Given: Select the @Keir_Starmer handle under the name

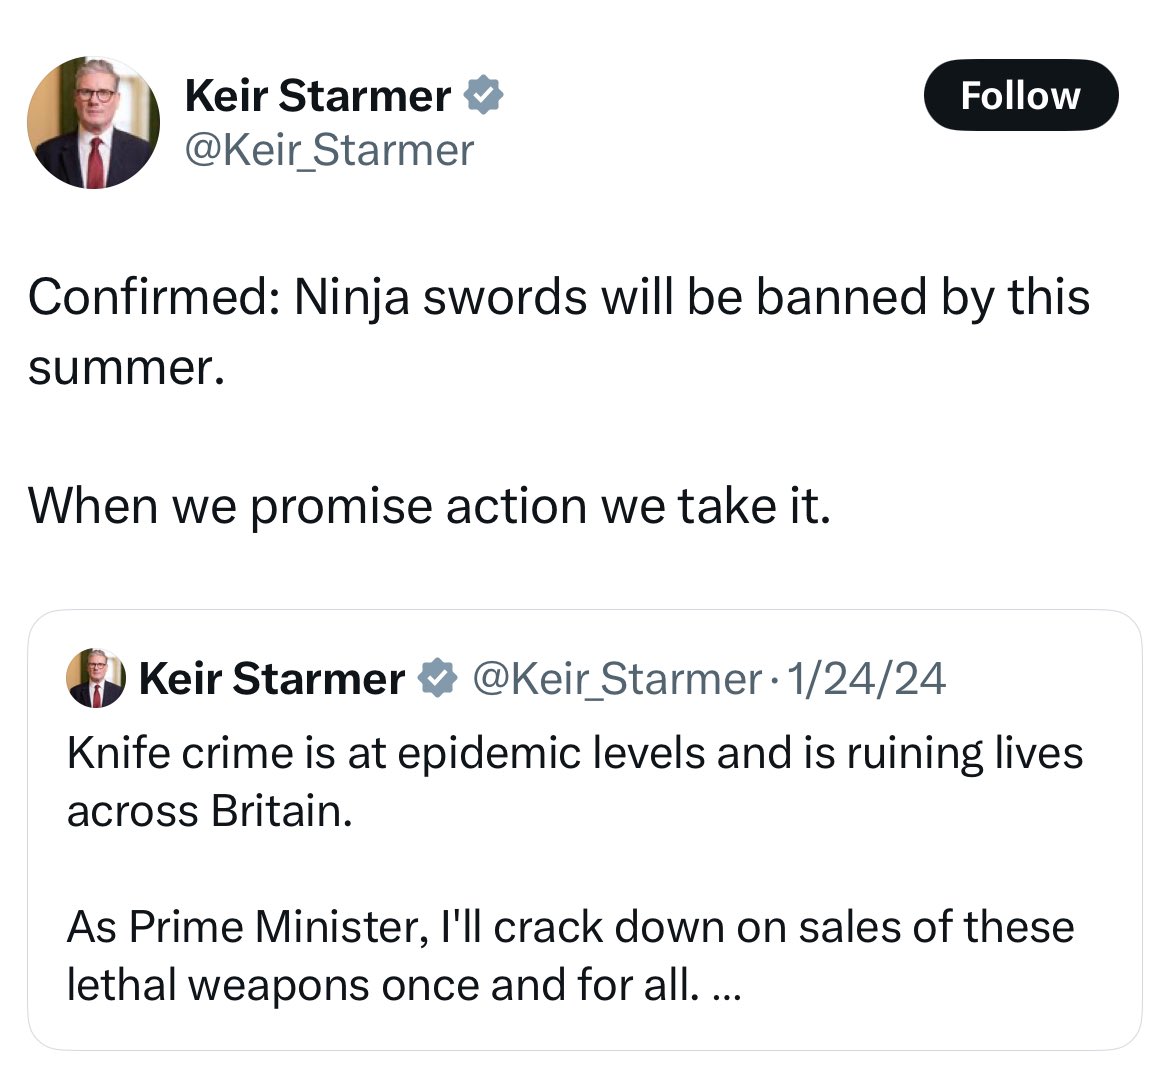Looking at the screenshot, I should coord(330,150).
